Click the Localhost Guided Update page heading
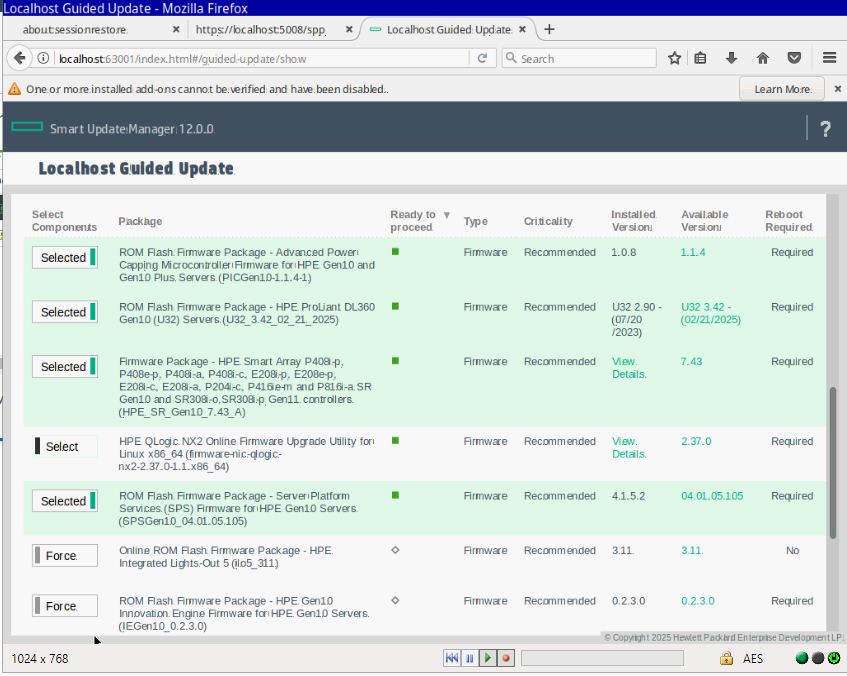The image size is (847, 676). click(x=136, y=168)
